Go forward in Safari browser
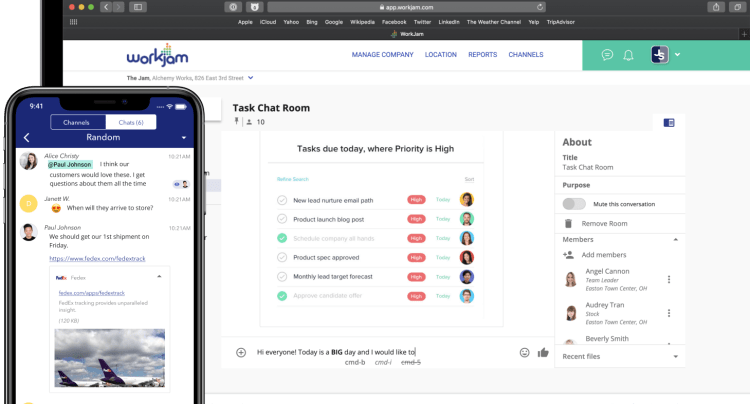This screenshot has height=404, width=750. 118,7
